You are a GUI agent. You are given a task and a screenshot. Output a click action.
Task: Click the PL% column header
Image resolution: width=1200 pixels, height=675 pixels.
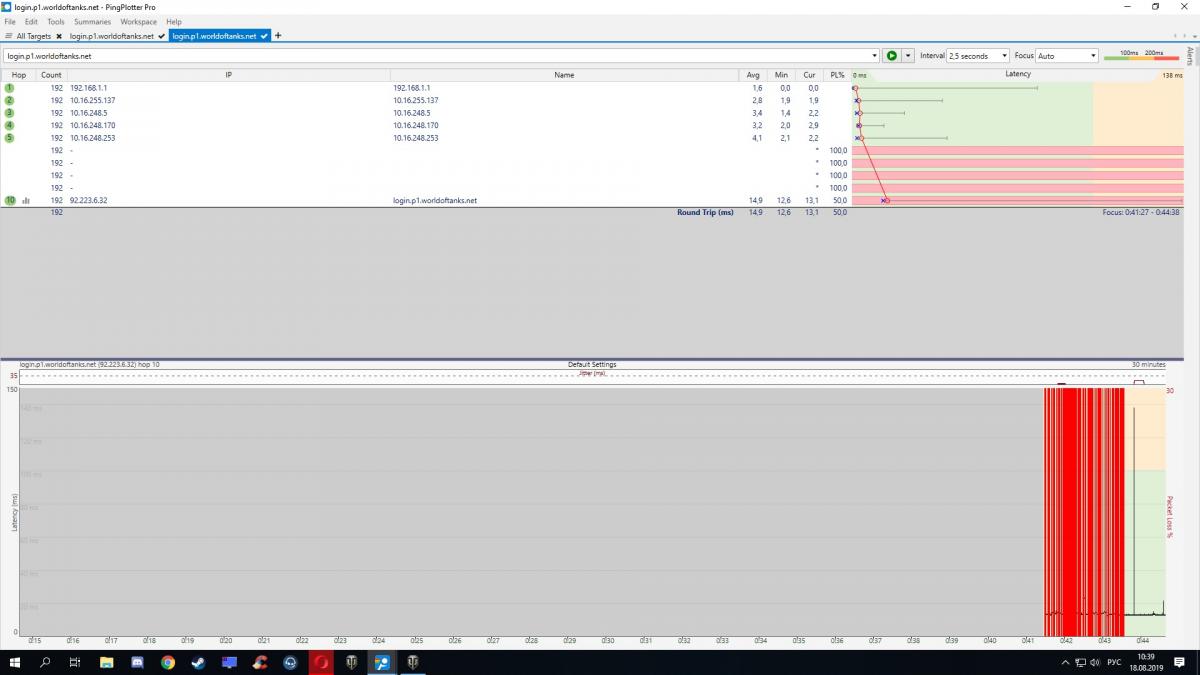coord(837,75)
